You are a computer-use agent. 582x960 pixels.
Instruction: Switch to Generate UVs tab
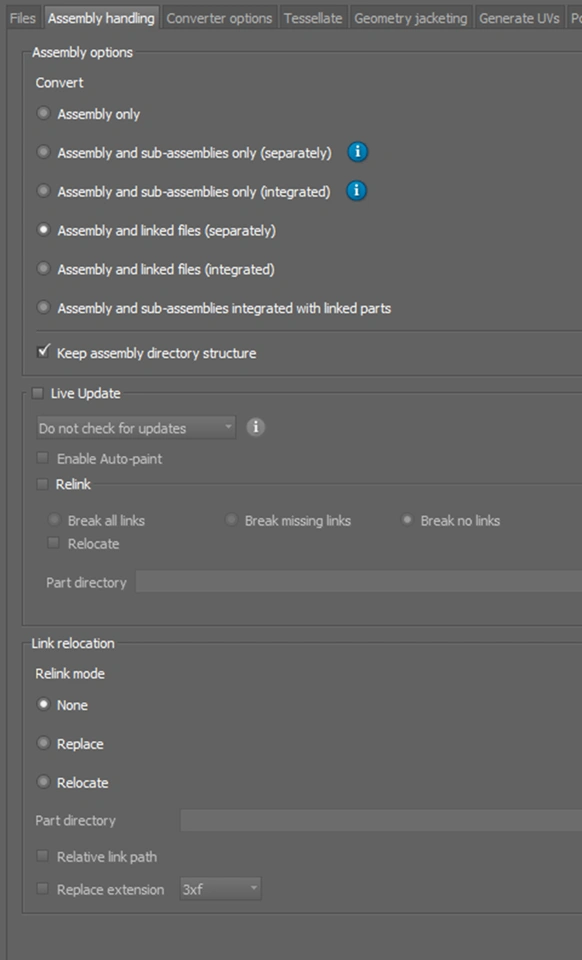(x=519, y=18)
